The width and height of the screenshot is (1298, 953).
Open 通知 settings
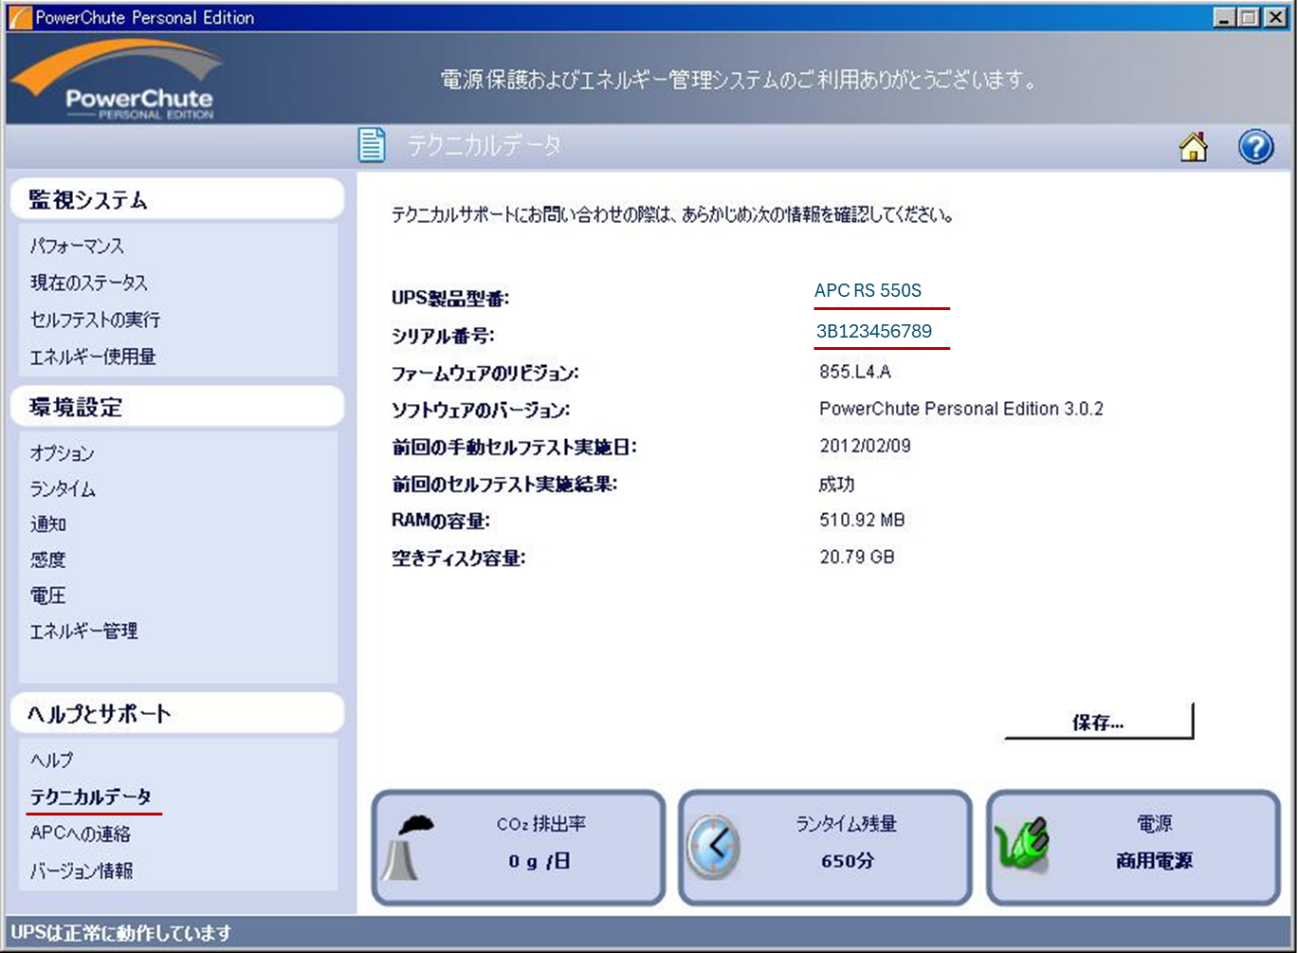coord(47,524)
